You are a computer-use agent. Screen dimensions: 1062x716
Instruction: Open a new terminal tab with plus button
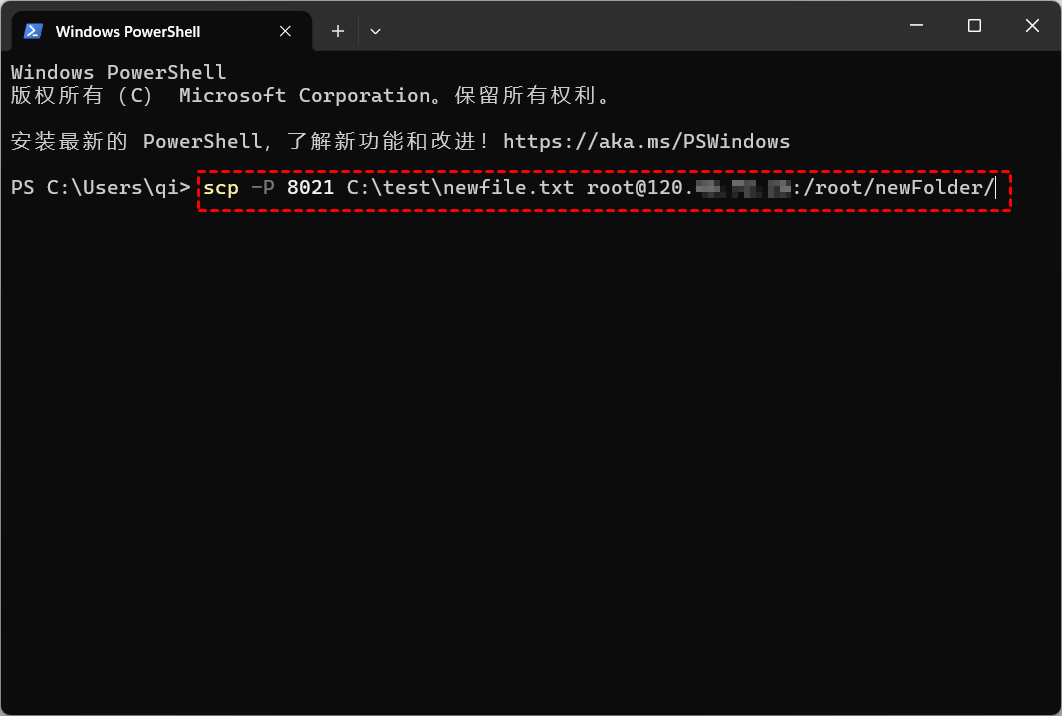coord(337,31)
